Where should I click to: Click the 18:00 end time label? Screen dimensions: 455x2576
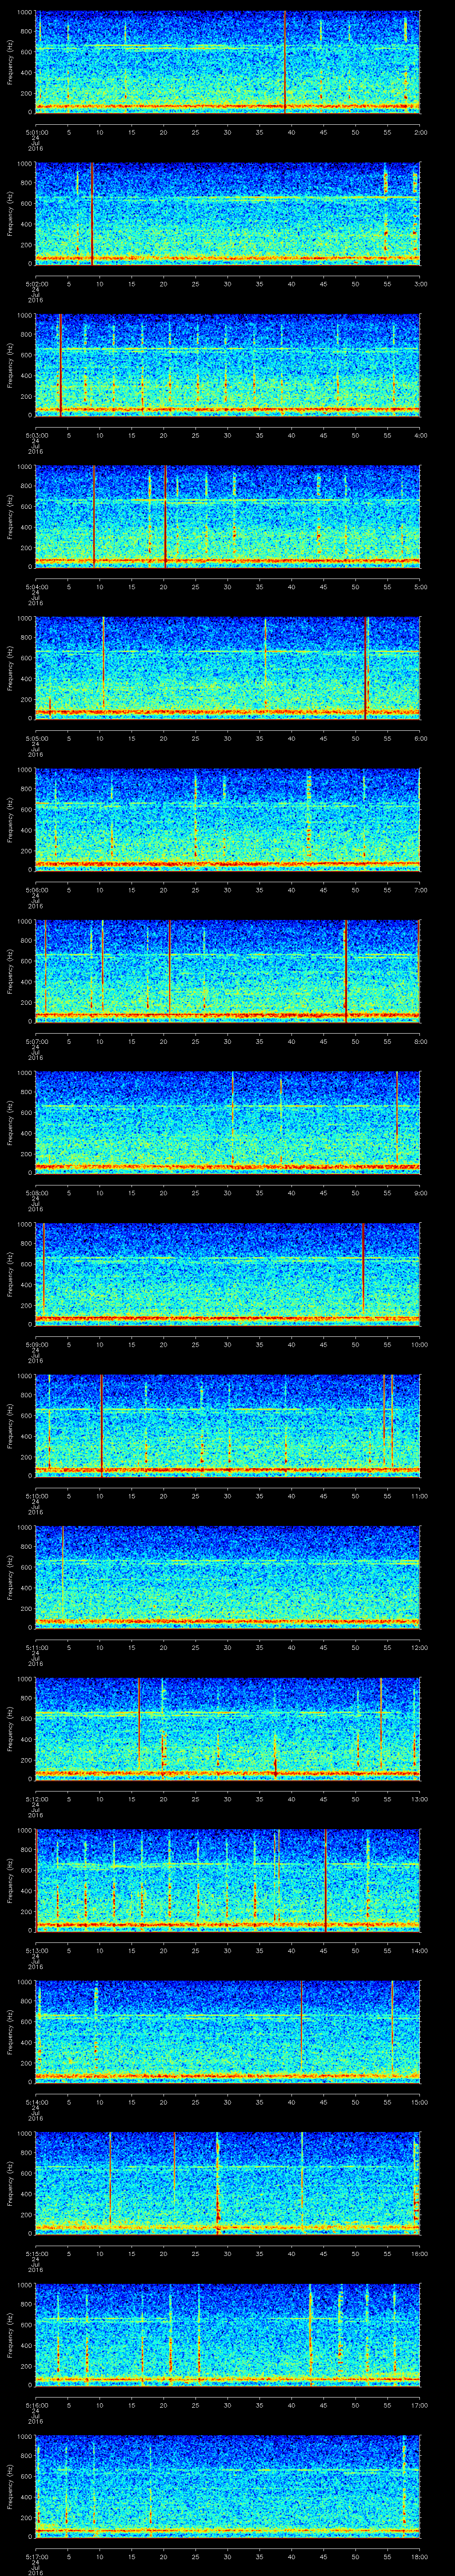click(419, 2556)
